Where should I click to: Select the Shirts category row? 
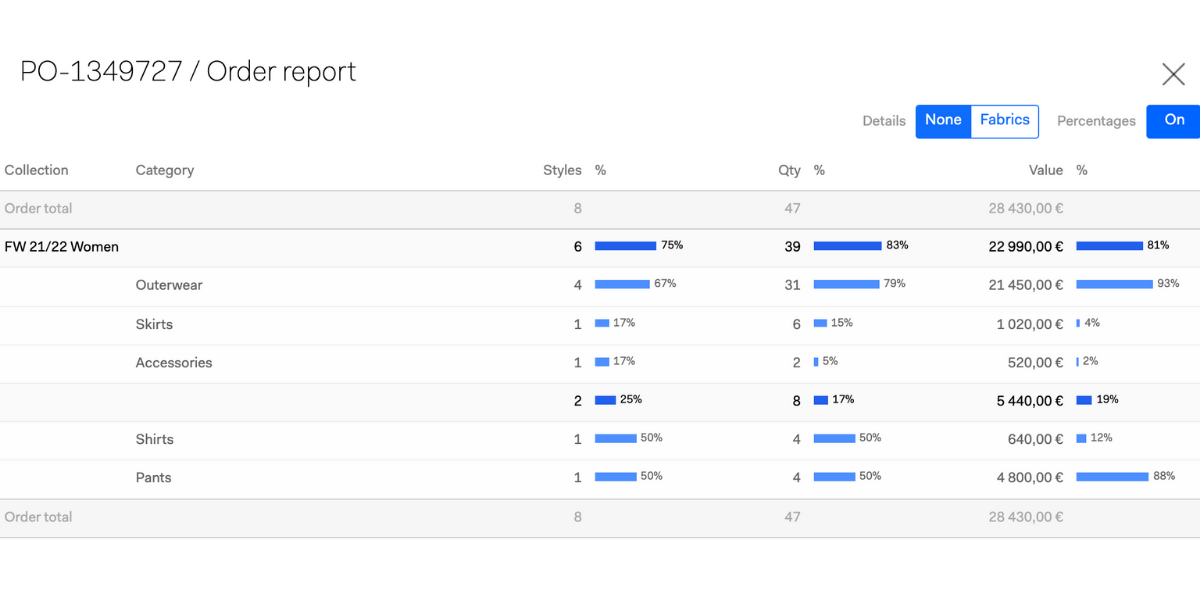600,440
